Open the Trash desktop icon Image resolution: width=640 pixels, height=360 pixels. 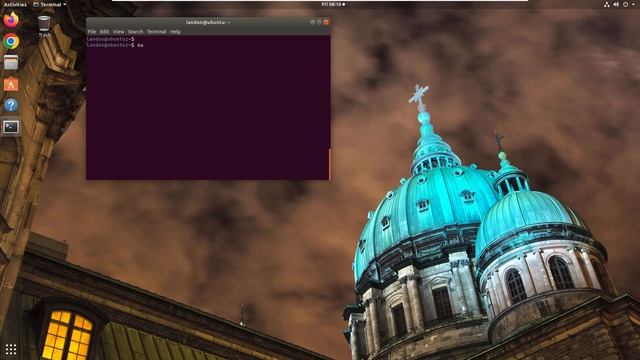44,26
